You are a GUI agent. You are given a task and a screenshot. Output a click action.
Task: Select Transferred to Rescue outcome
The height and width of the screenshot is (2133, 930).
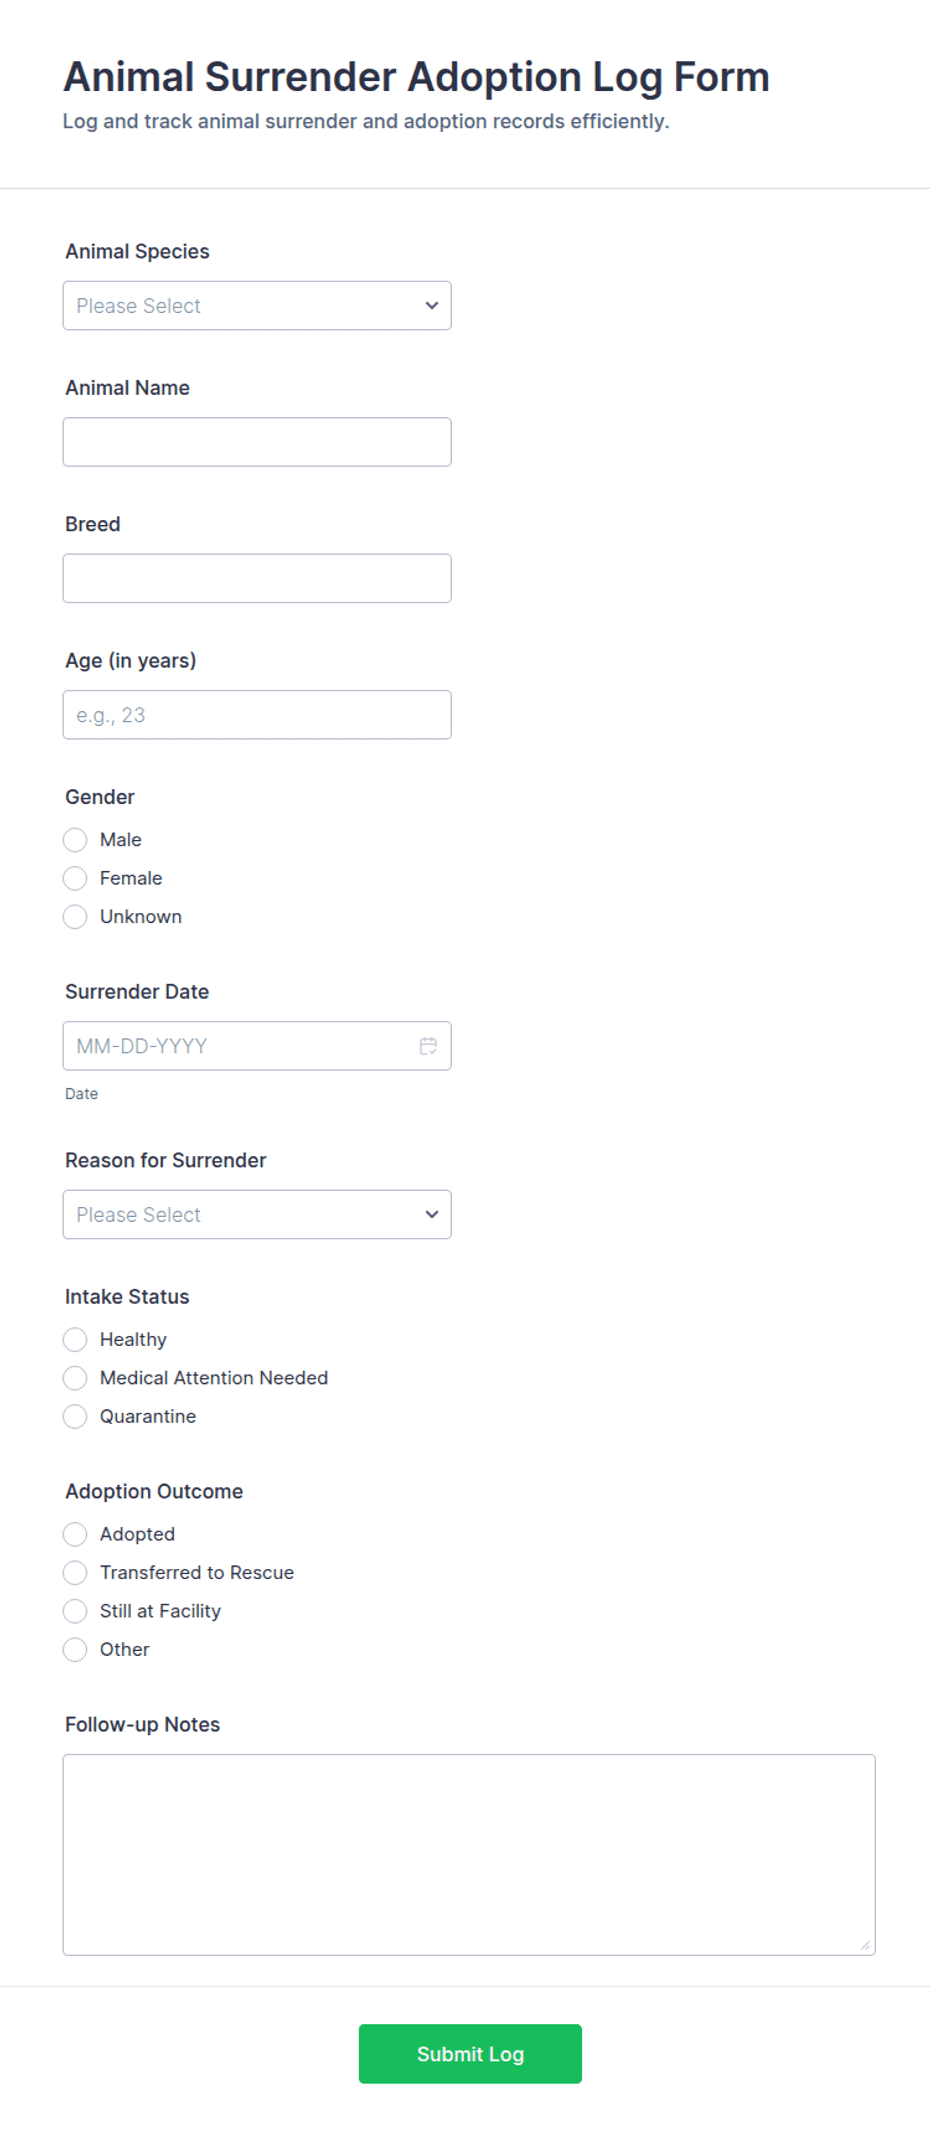pyautogui.click(x=75, y=1572)
